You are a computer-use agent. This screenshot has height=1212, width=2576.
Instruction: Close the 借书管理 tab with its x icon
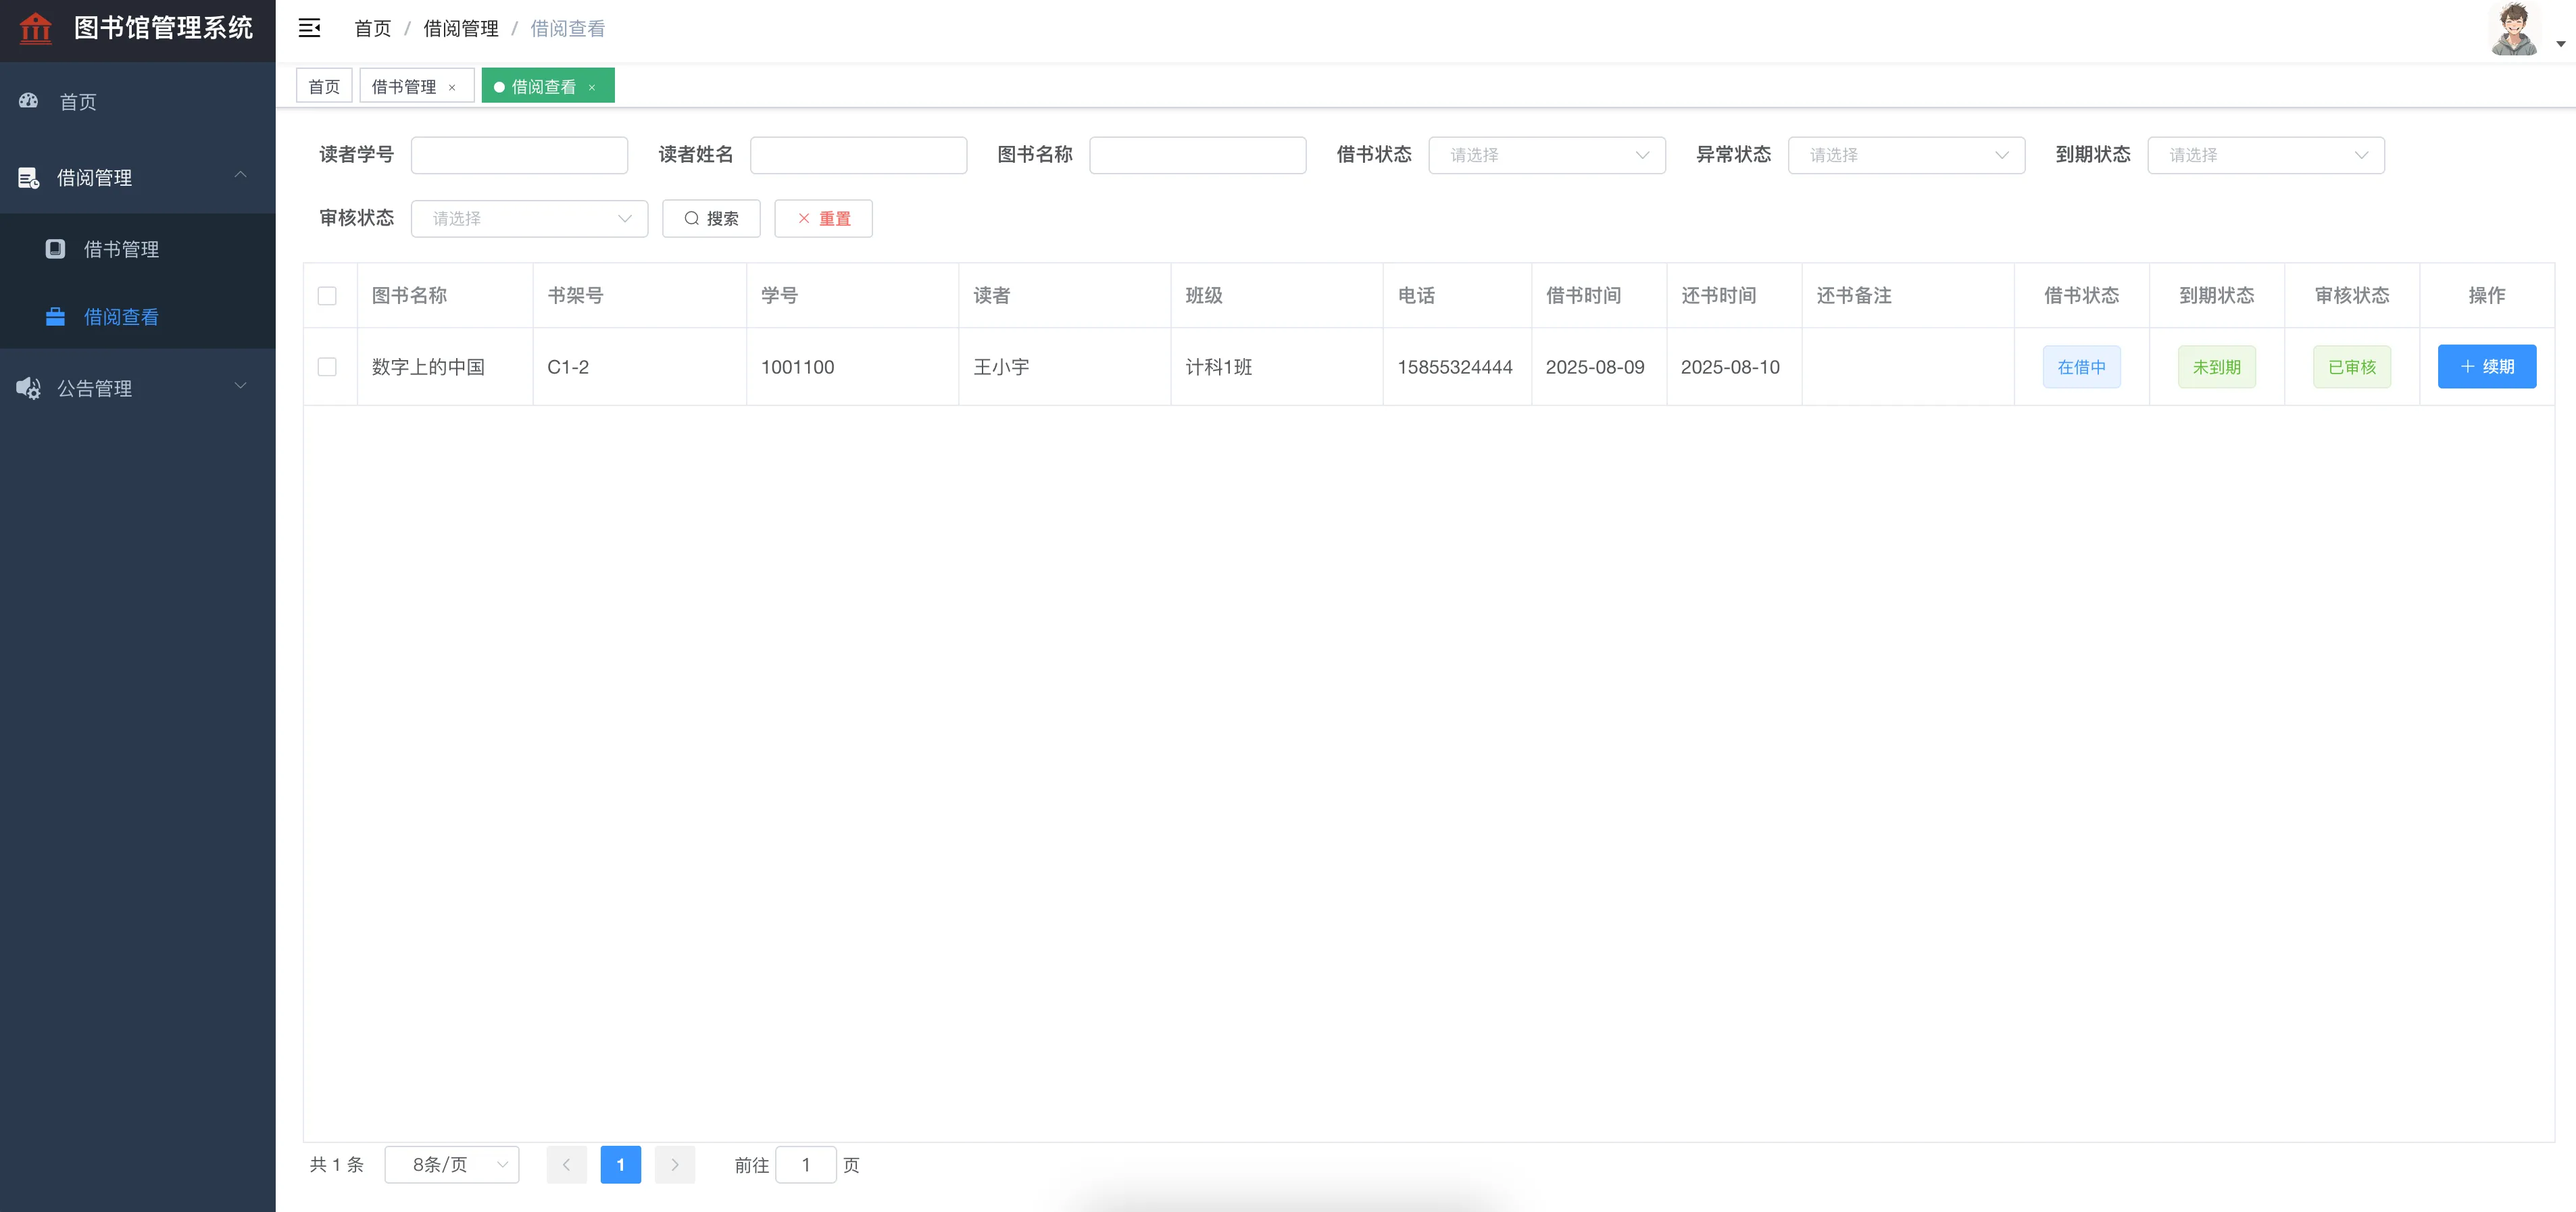pos(452,88)
